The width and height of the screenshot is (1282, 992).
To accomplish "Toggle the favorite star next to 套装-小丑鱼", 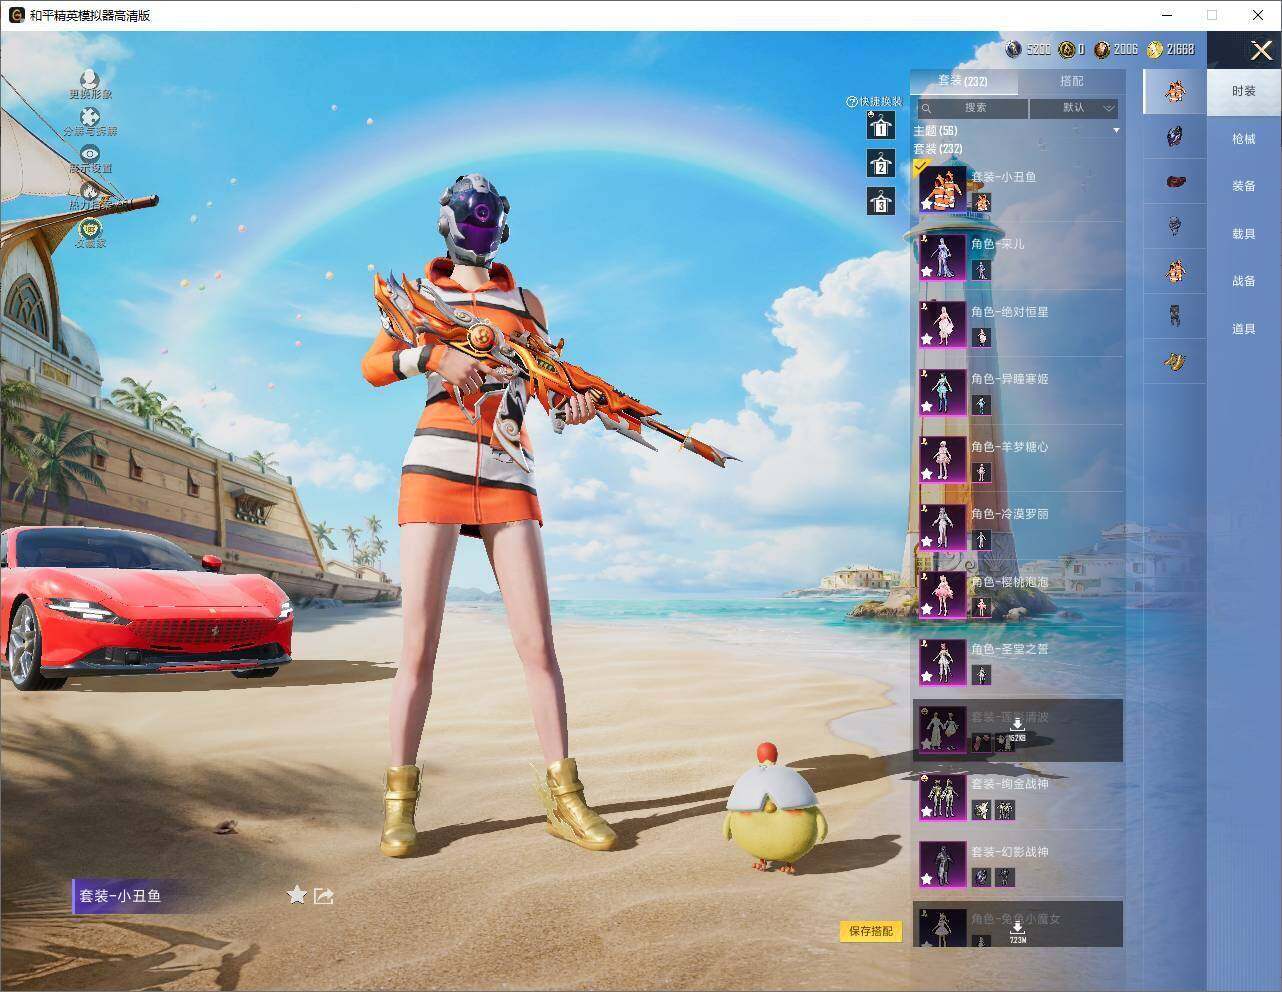I will click(x=296, y=895).
